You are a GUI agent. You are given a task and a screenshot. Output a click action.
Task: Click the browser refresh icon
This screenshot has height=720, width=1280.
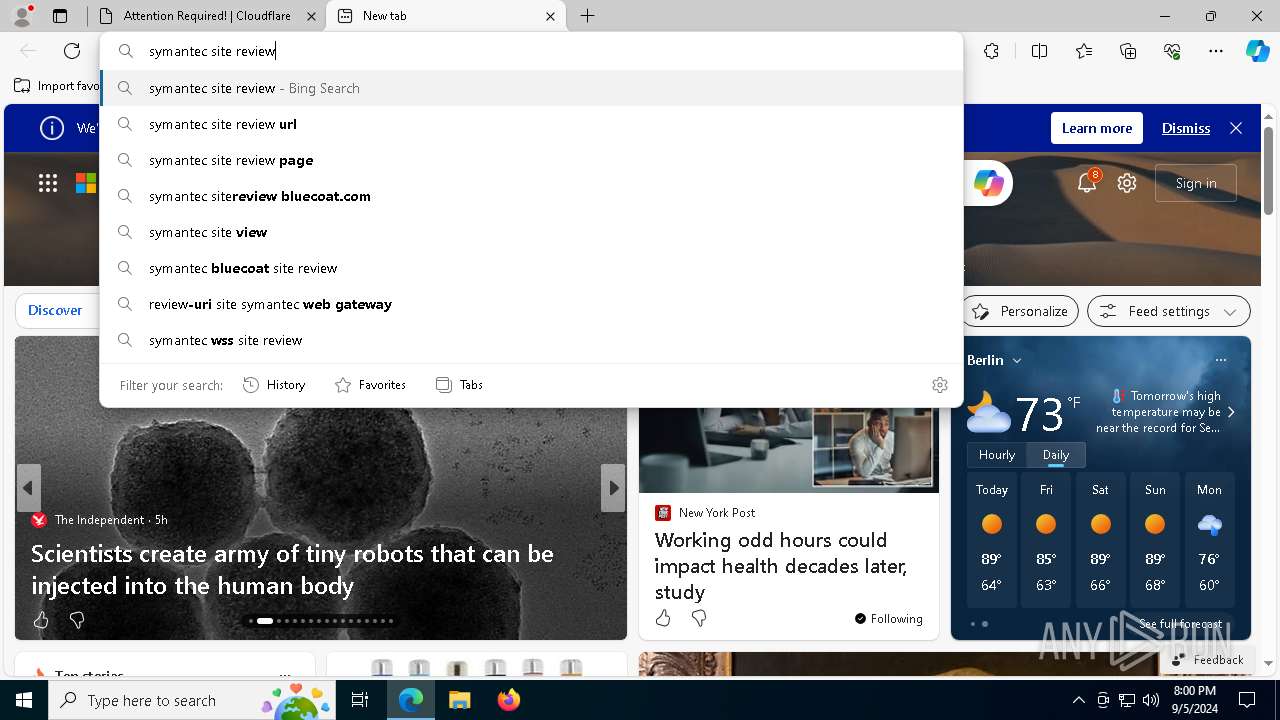pyautogui.click(x=72, y=51)
